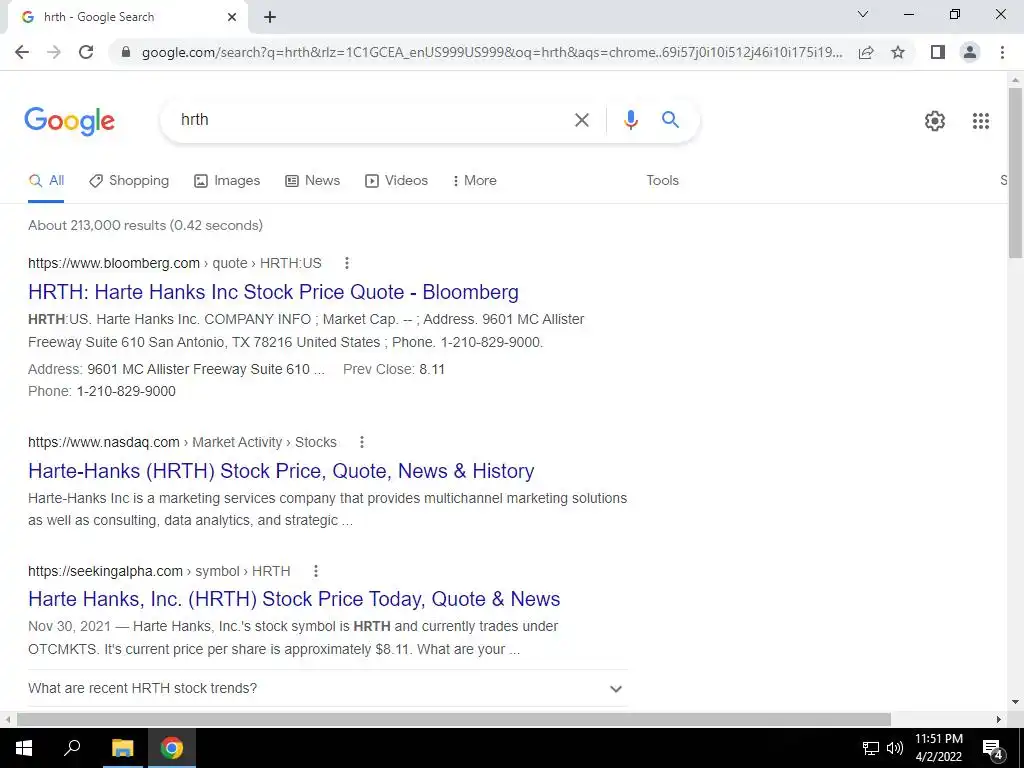1024x768 pixels.
Task: Click the horizontal scrollbar thumb
Action: (454, 720)
